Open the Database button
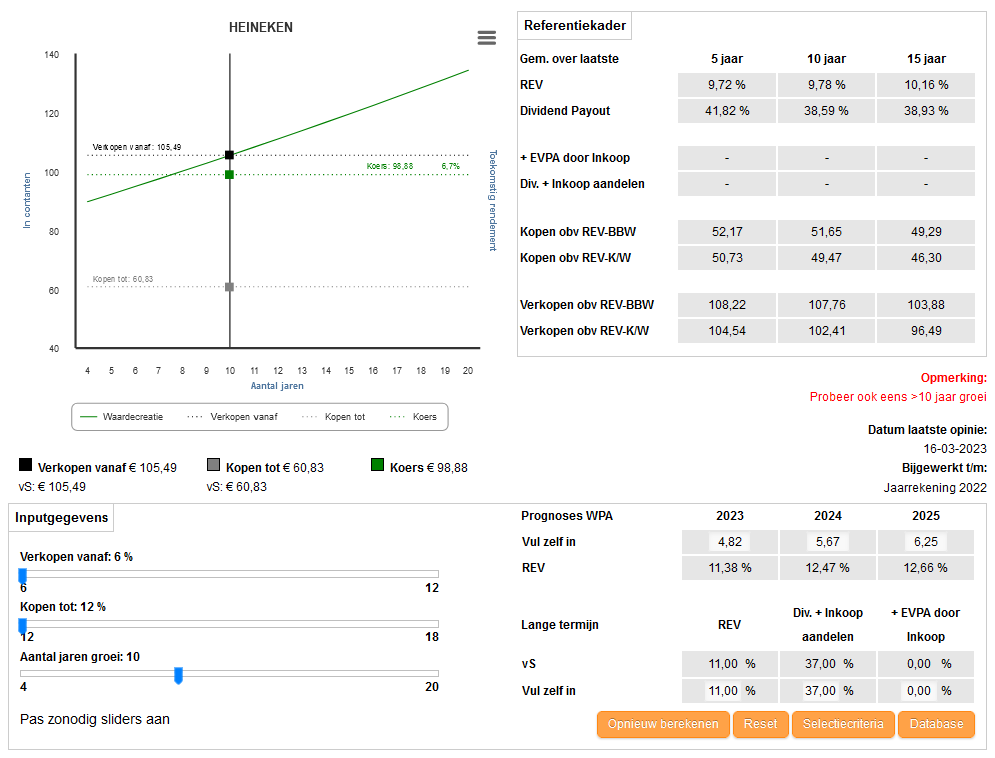Image resolution: width=995 pixels, height=758 pixels. (x=936, y=724)
